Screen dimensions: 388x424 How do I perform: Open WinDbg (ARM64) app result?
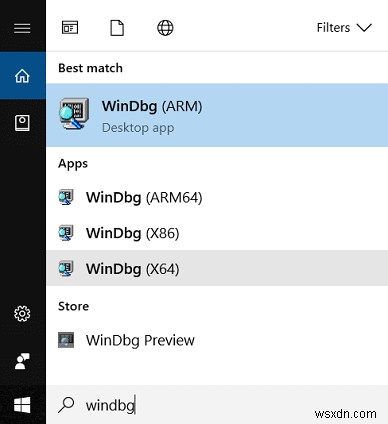(x=217, y=197)
